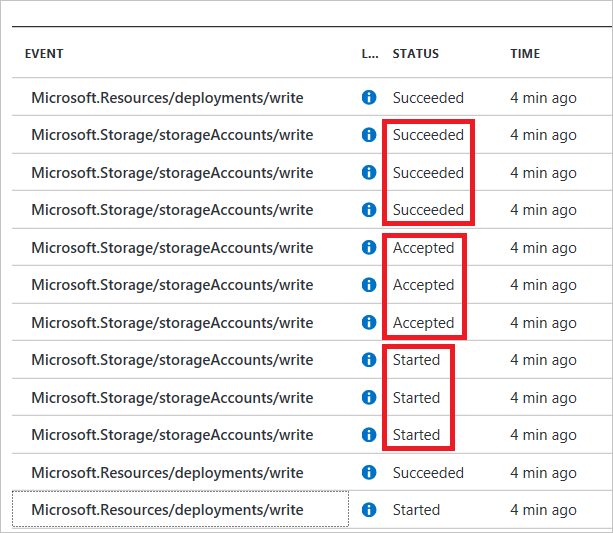The height and width of the screenshot is (533, 613).
Task: Click the middle Accepted status cell
Action: (423, 285)
